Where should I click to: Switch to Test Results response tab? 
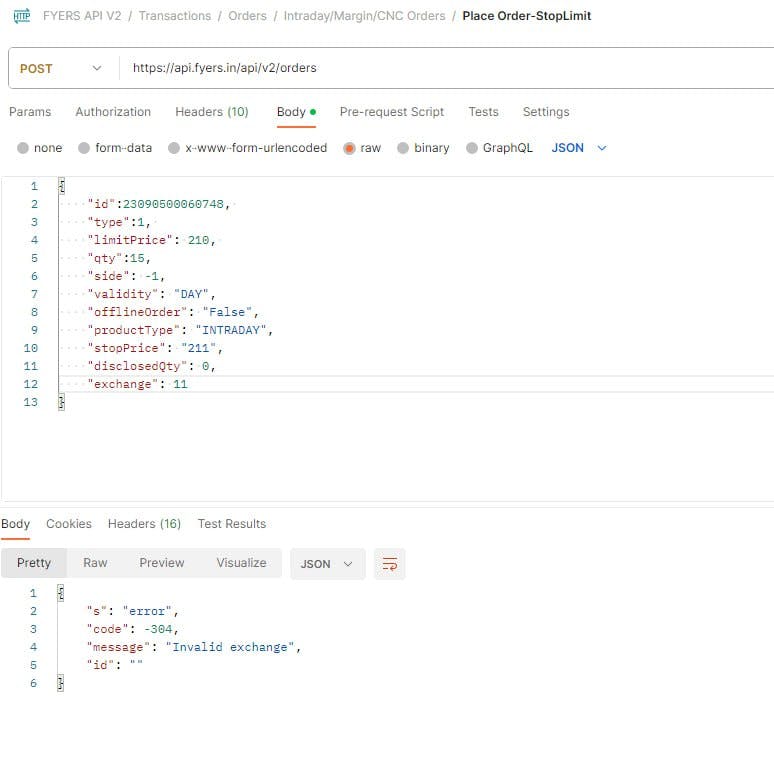point(232,524)
